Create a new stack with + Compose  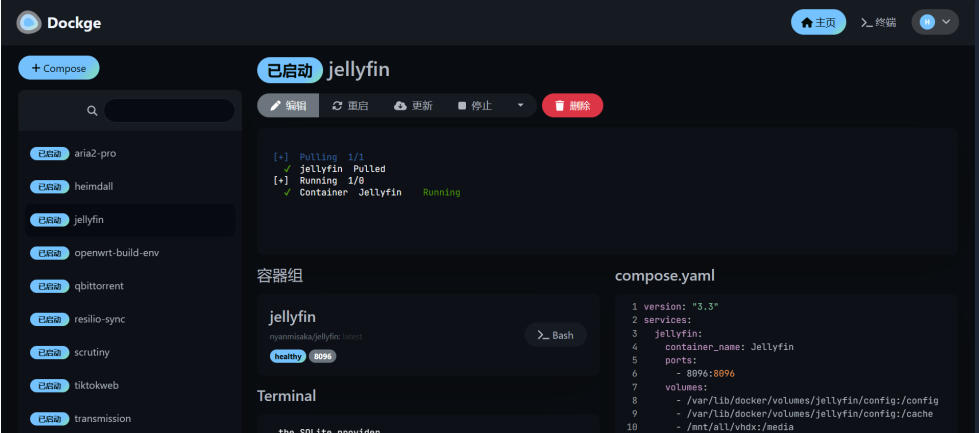pyautogui.click(x=59, y=68)
